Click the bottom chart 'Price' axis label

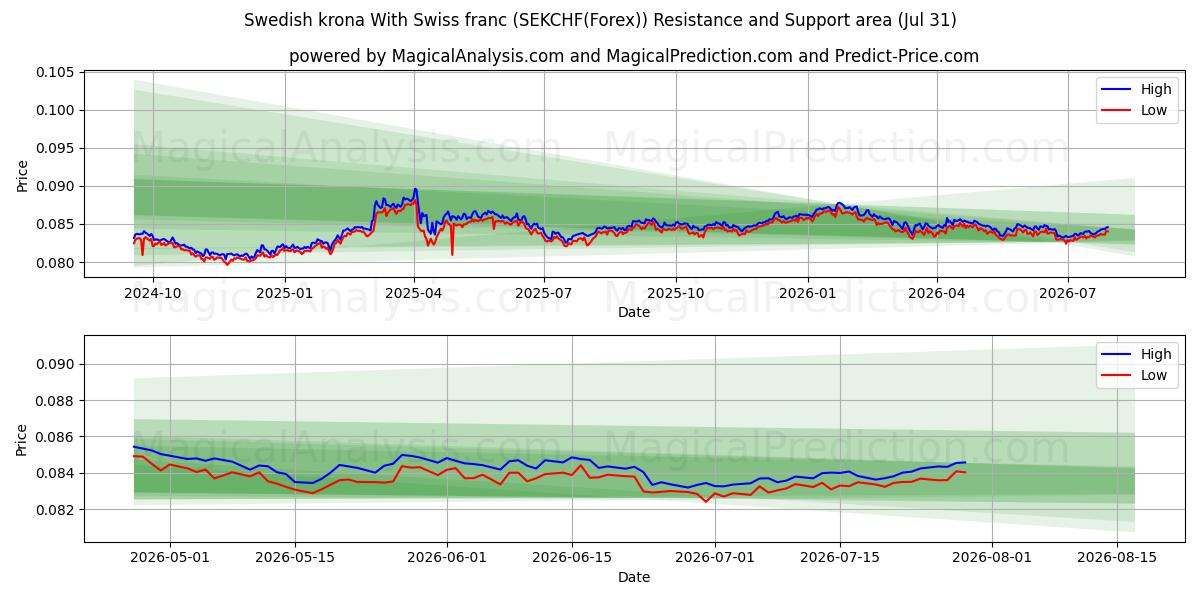(22, 439)
